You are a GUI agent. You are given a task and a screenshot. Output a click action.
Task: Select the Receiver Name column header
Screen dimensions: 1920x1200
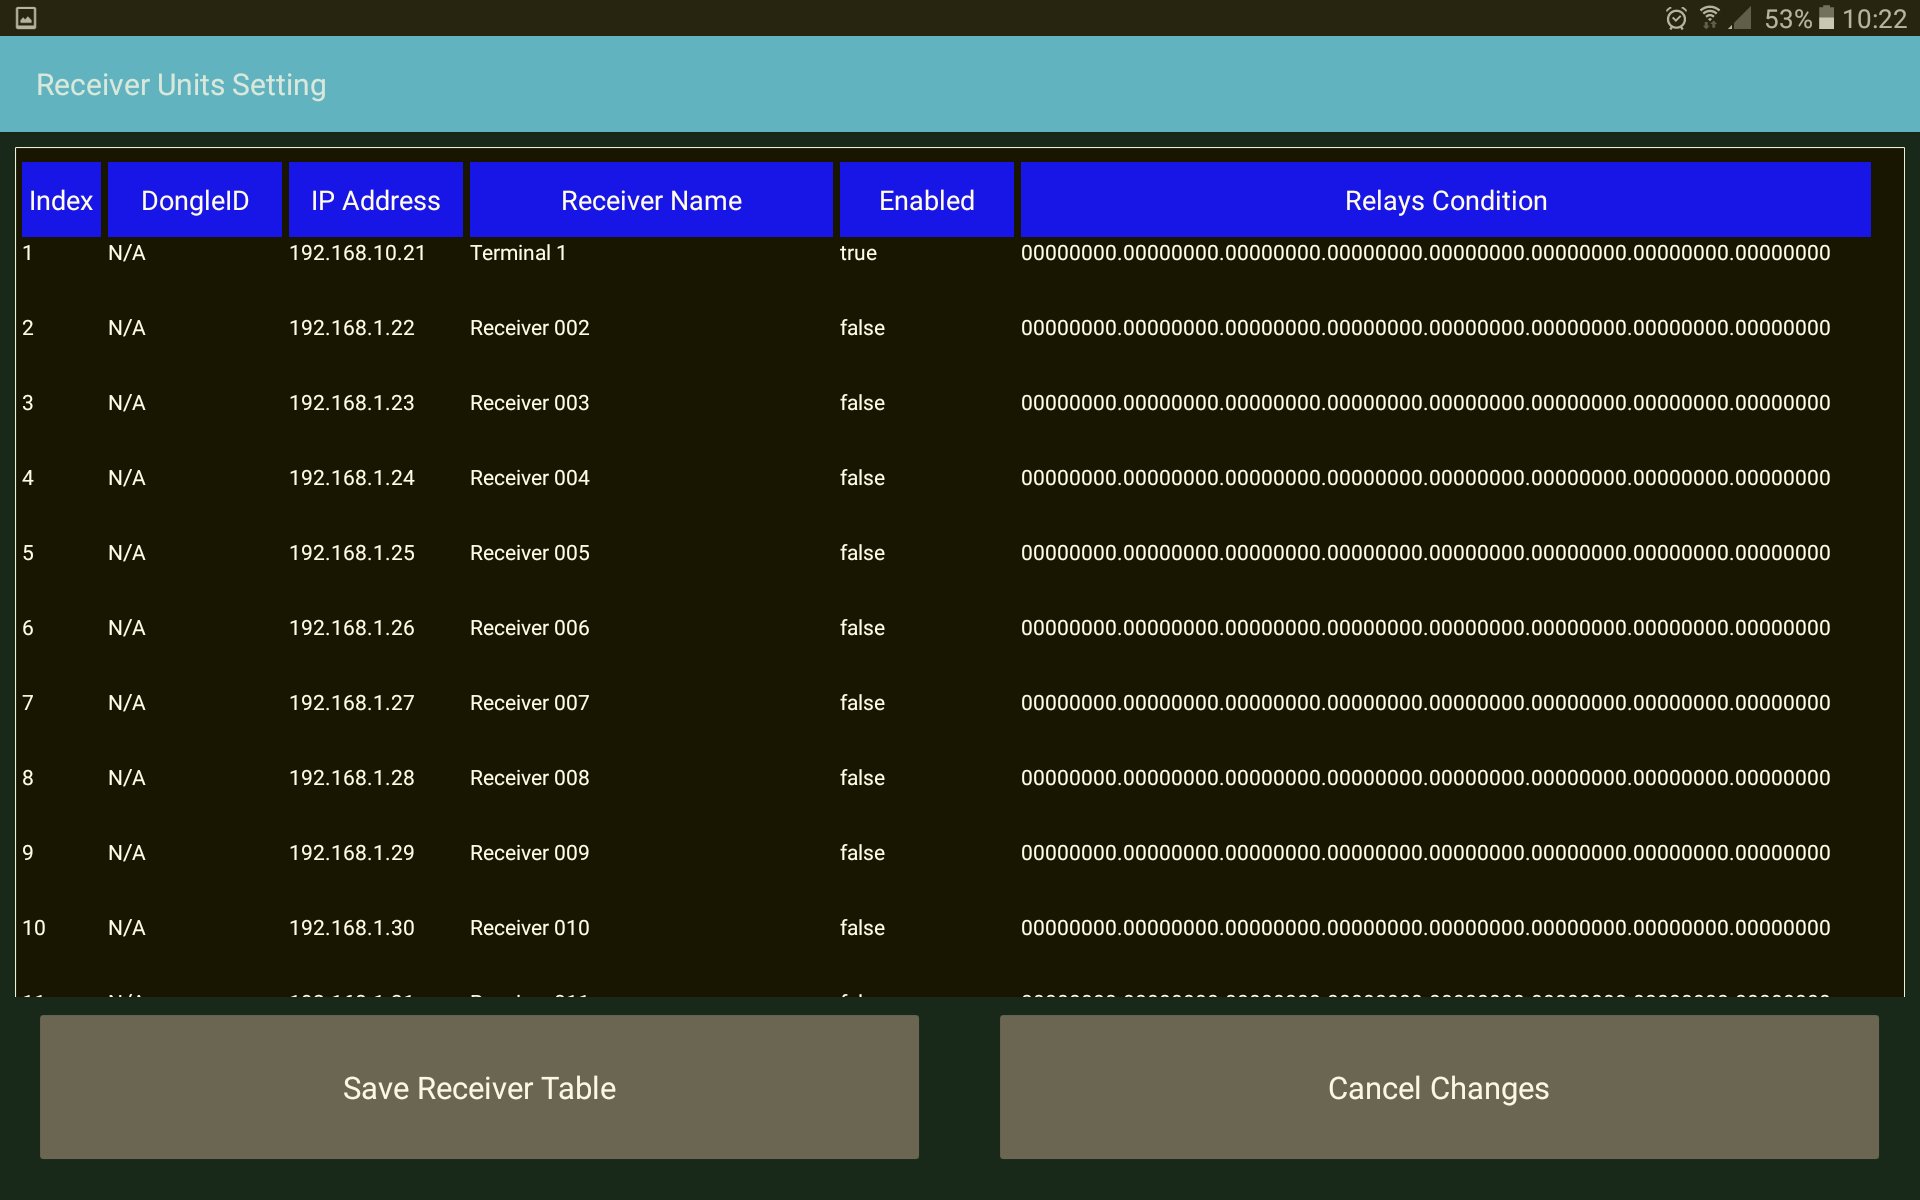tap(651, 200)
